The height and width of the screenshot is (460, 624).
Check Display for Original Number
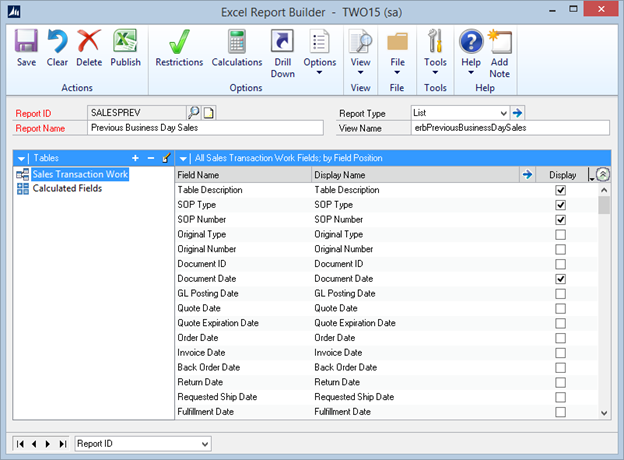tap(560, 249)
